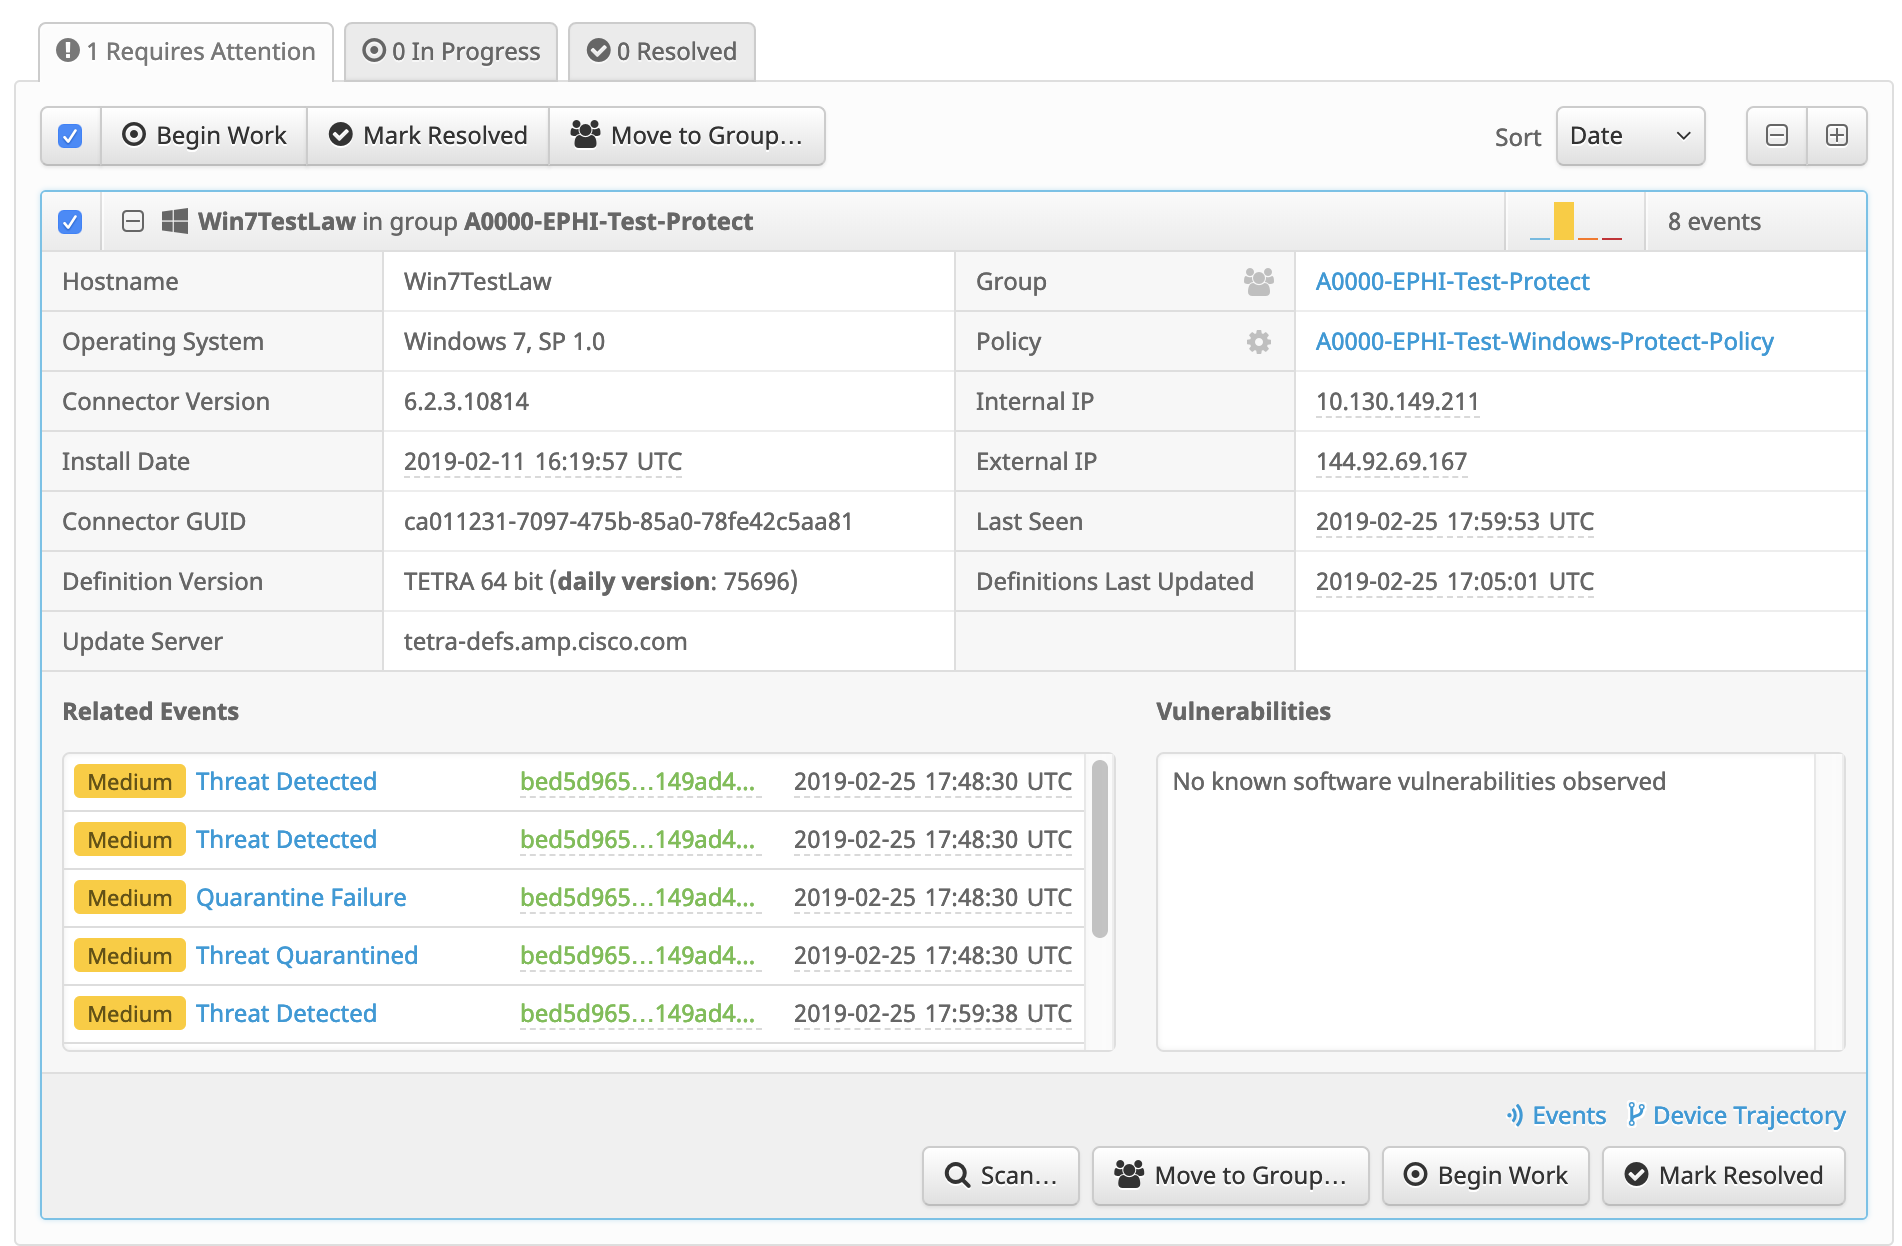
Task: Click the Definitions Last Updated timestamp 17:05:01 UTC
Action: pos(1455,582)
